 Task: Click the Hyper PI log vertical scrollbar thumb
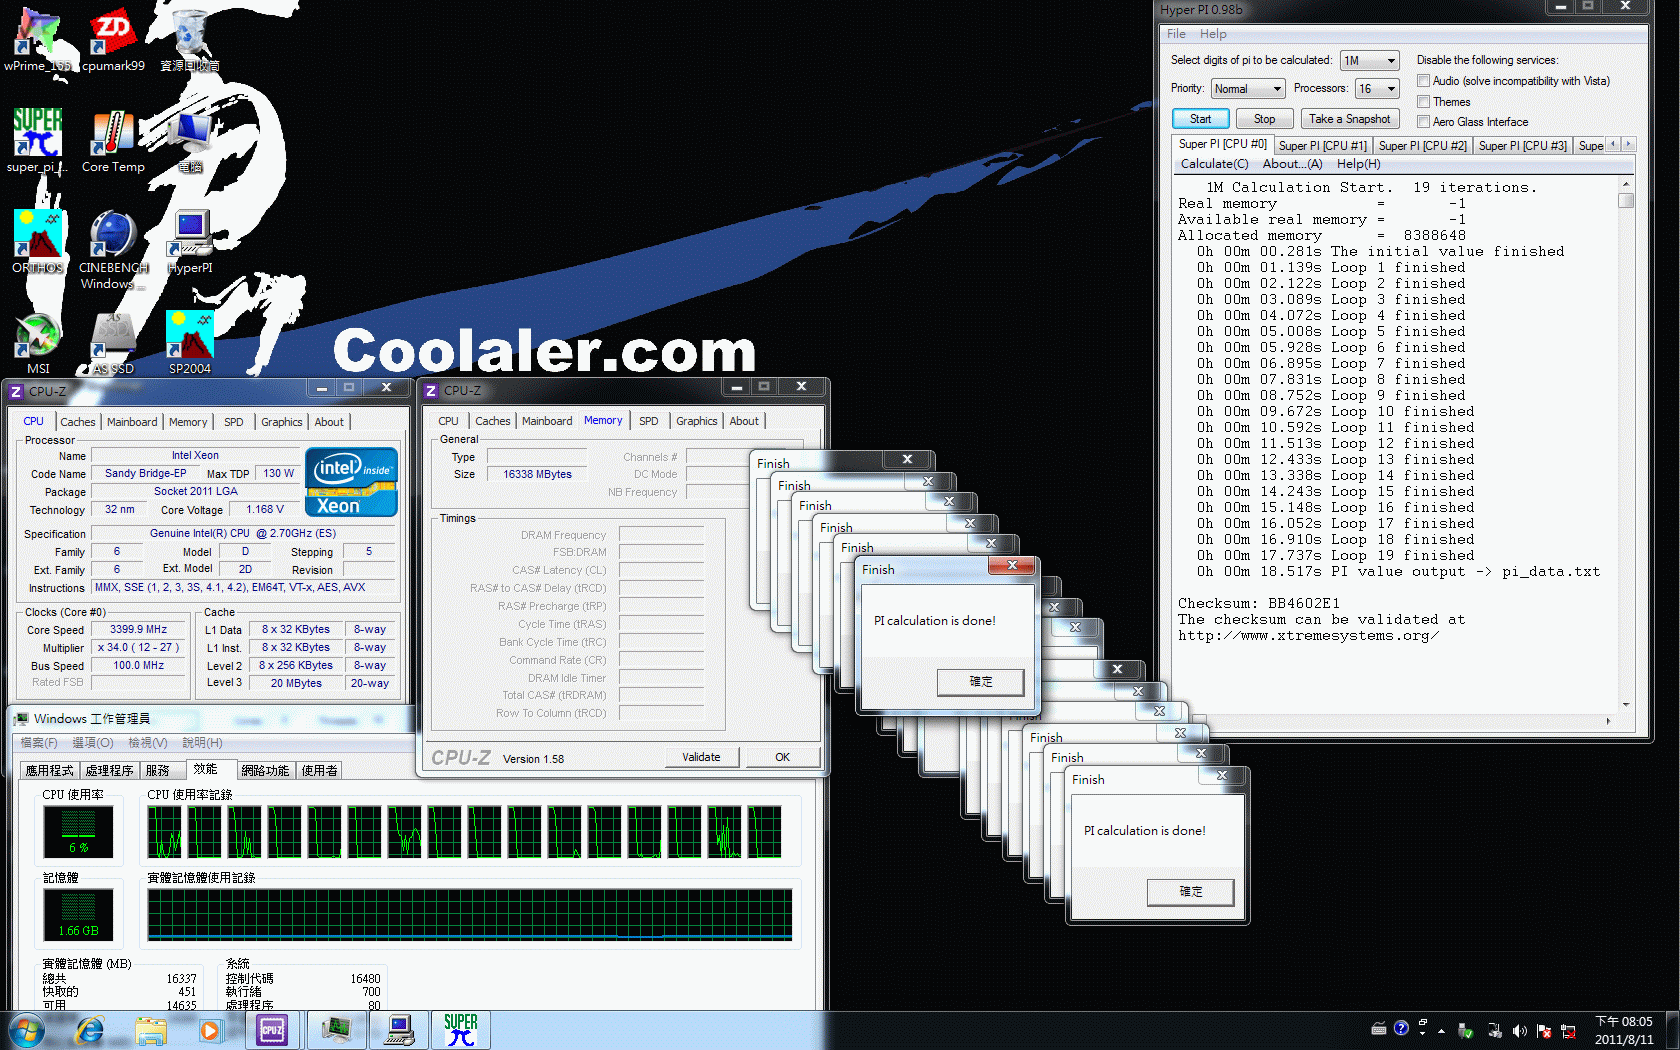point(1626,200)
